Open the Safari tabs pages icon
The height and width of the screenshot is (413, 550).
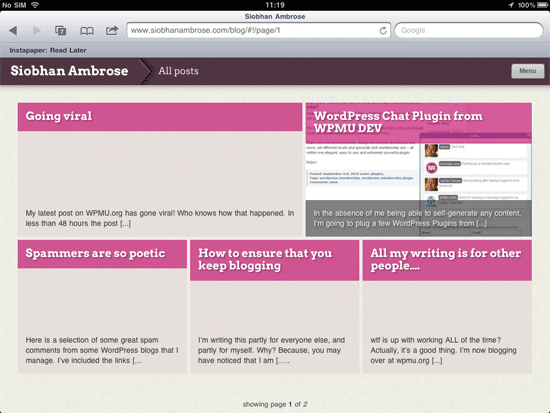61,31
